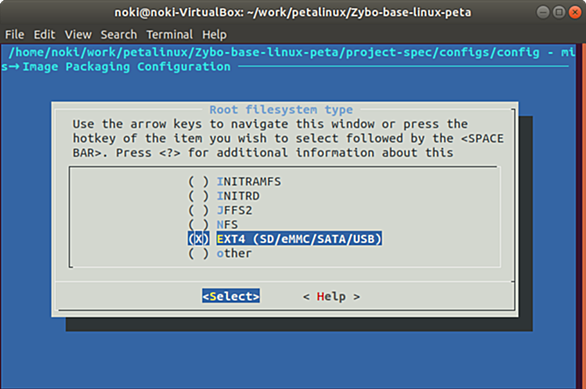Screen dimensions: 586x389
Task: Open the File menu
Action: 15,35
